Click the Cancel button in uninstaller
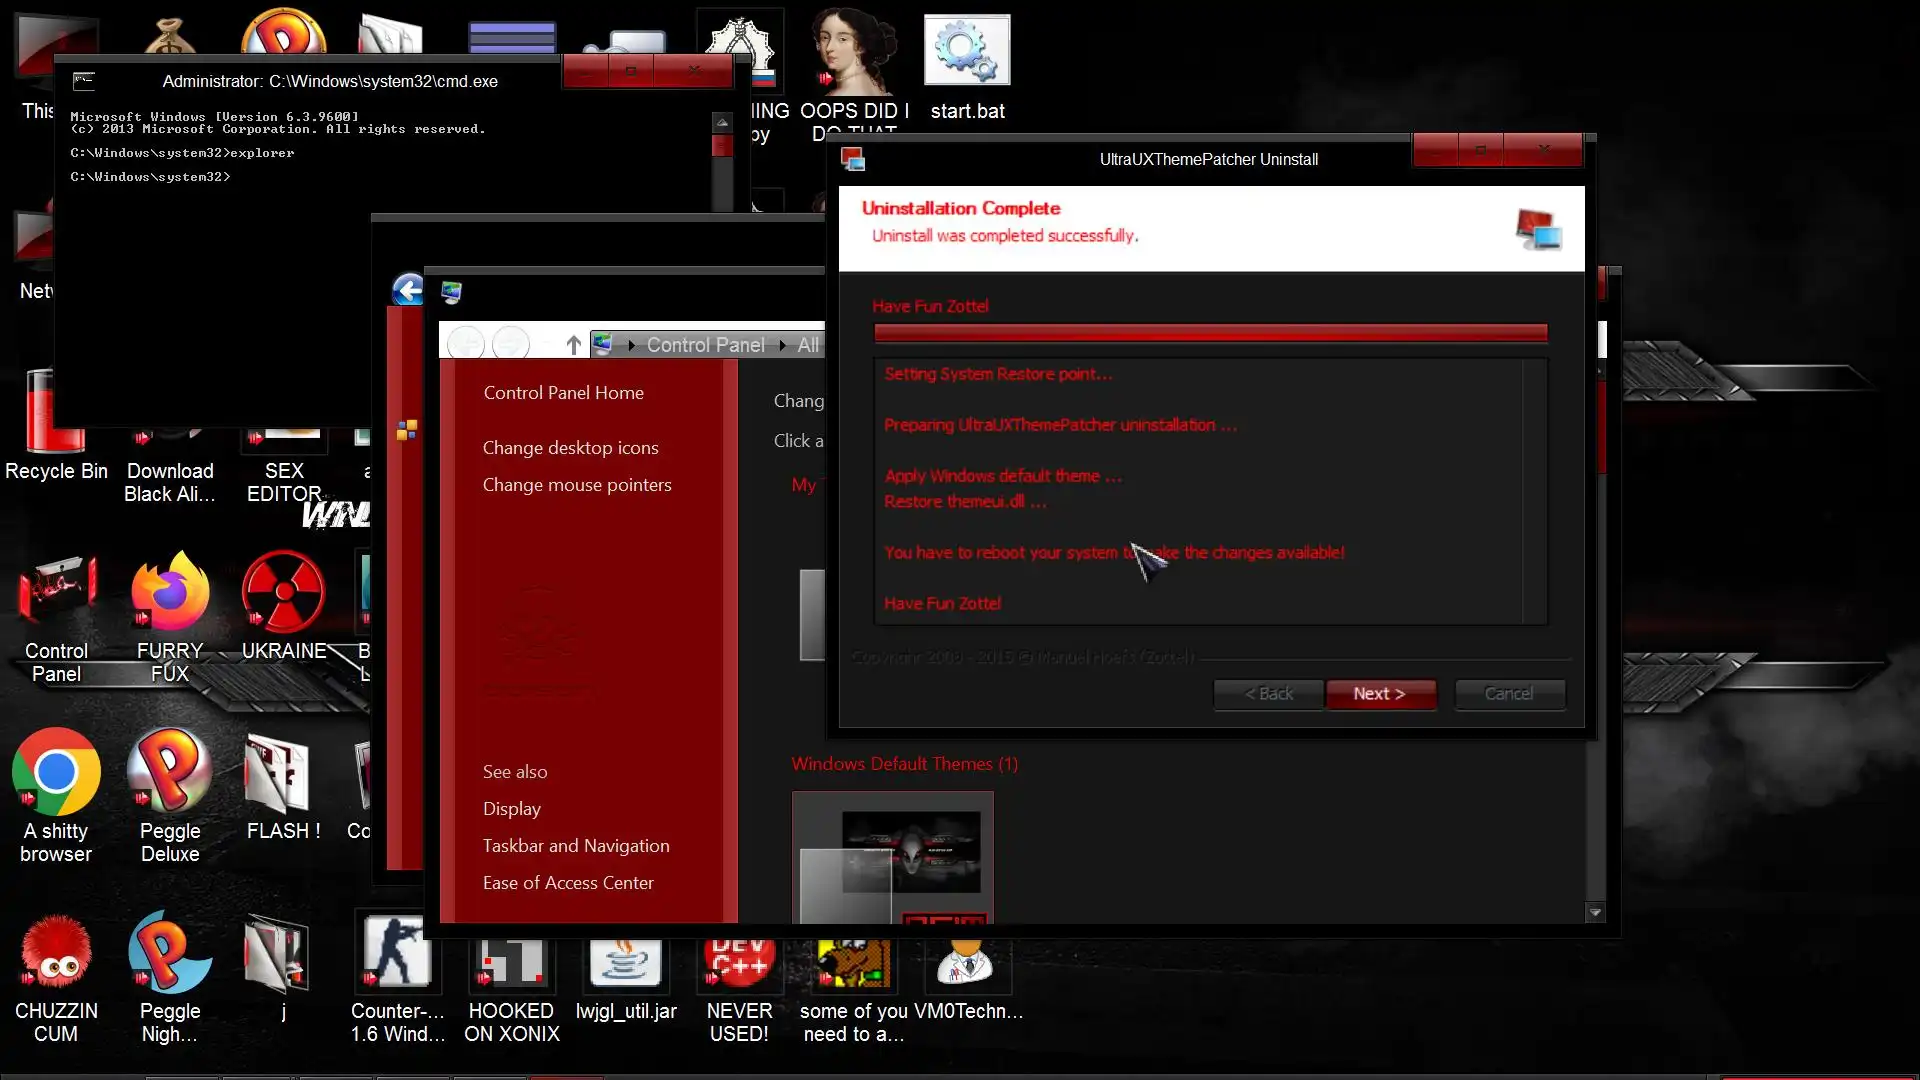 point(1509,694)
